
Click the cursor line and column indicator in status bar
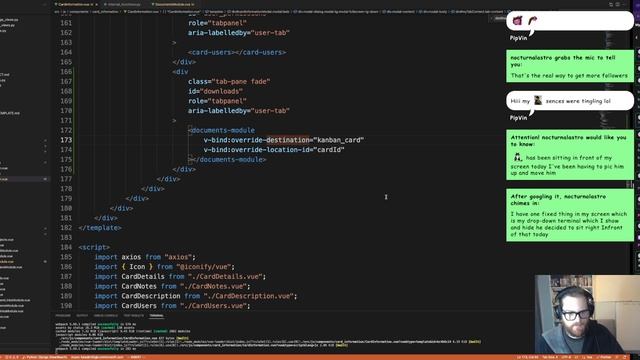tap(528, 357)
